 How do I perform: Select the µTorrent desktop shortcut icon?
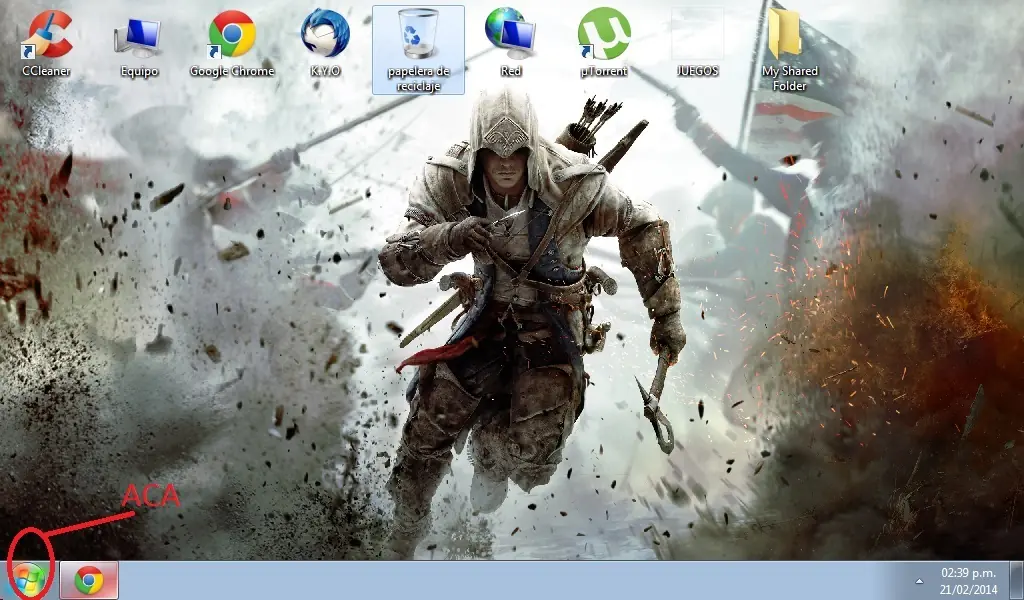[x=603, y=35]
